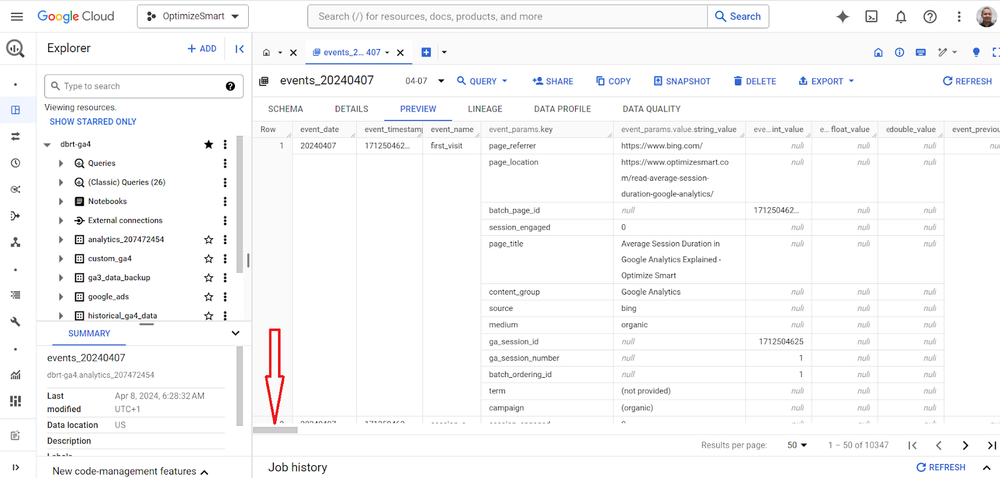Switch to the DATA PROFILE tab
Viewport: 1000px width, 478px height.
[562, 109]
